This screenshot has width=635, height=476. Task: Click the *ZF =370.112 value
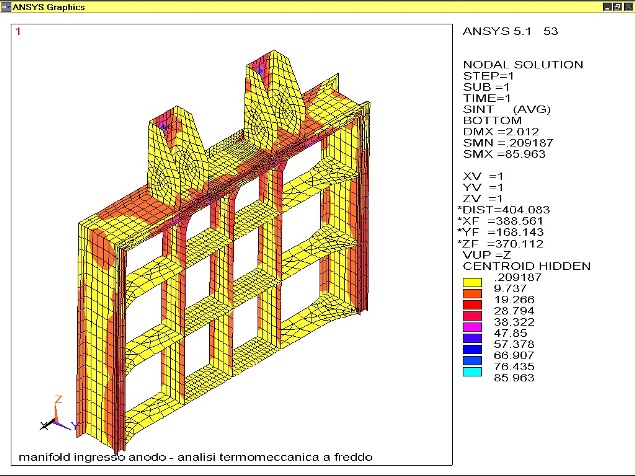[x=500, y=244]
